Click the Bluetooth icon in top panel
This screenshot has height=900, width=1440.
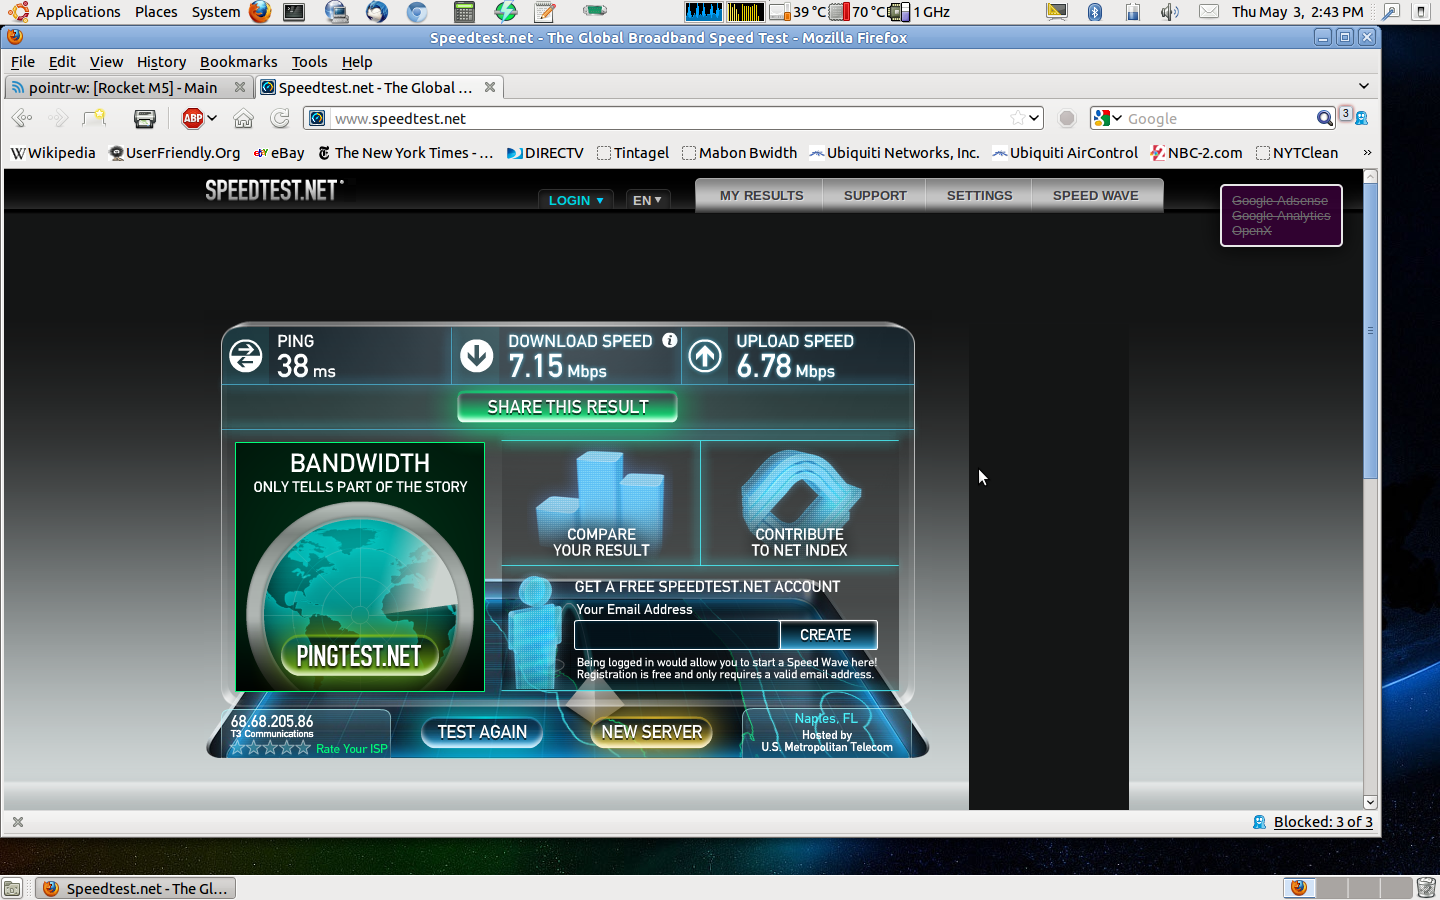pyautogui.click(x=1095, y=12)
